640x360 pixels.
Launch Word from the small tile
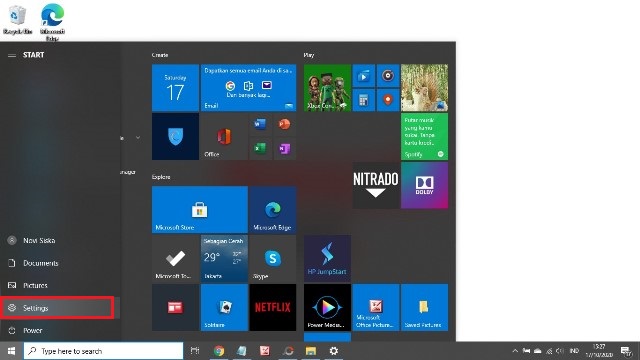click(260, 124)
